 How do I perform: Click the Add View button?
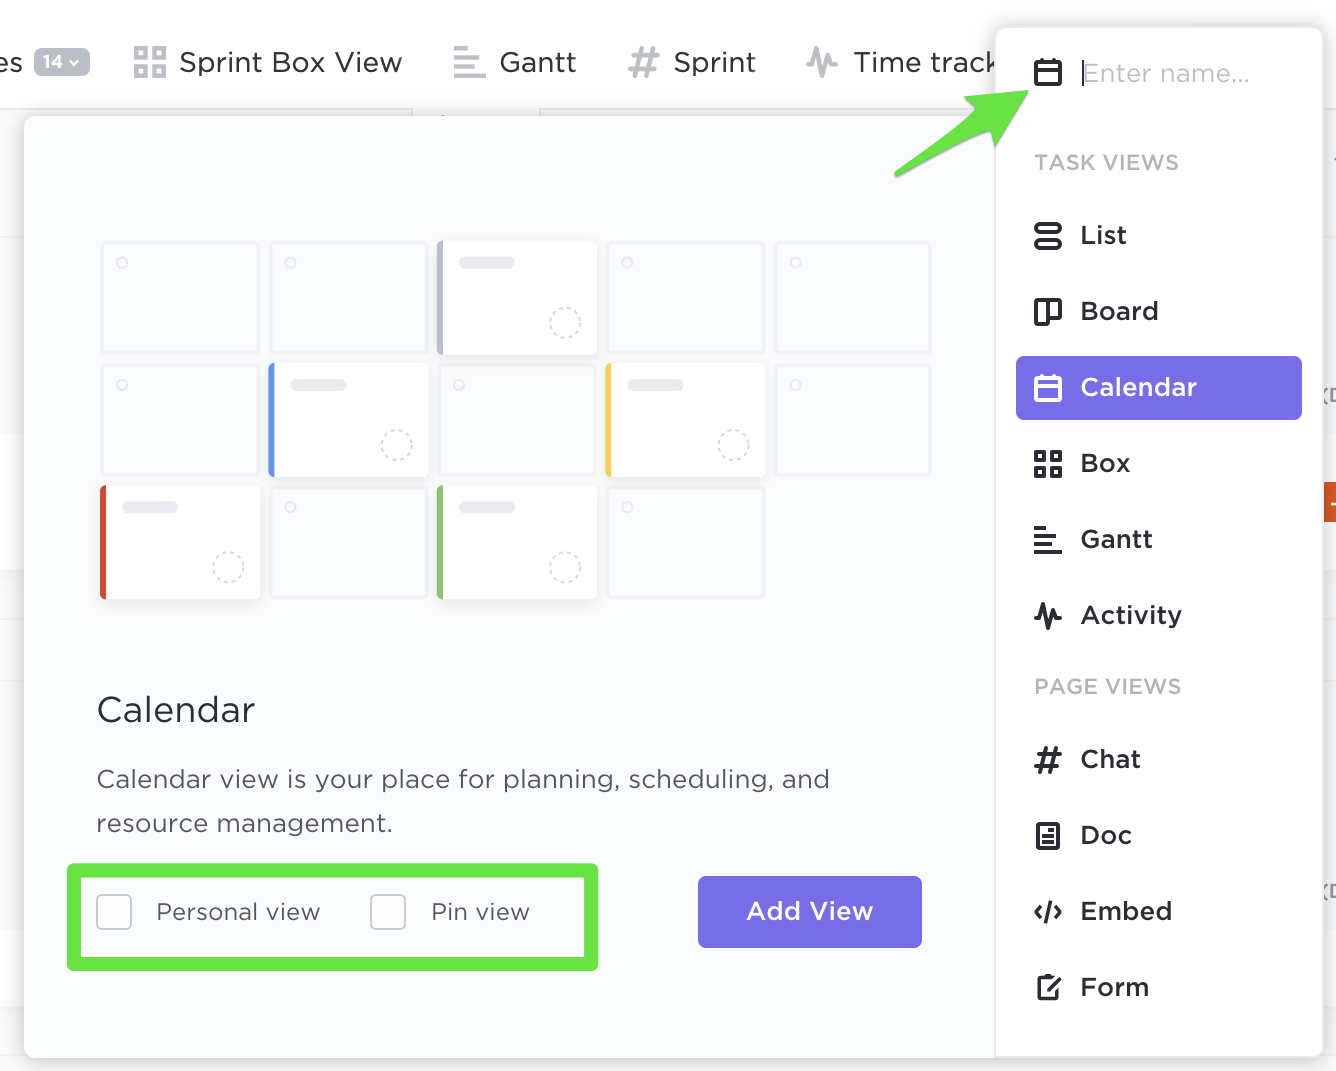click(809, 912)
